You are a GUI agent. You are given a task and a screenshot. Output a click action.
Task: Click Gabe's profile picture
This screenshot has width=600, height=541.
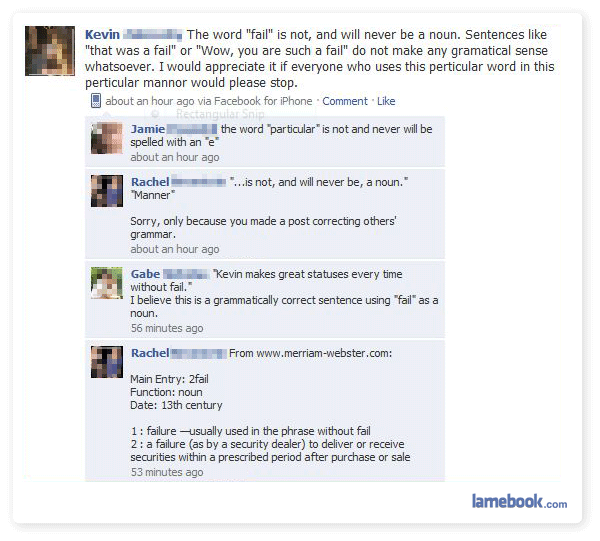pos(107,283)
